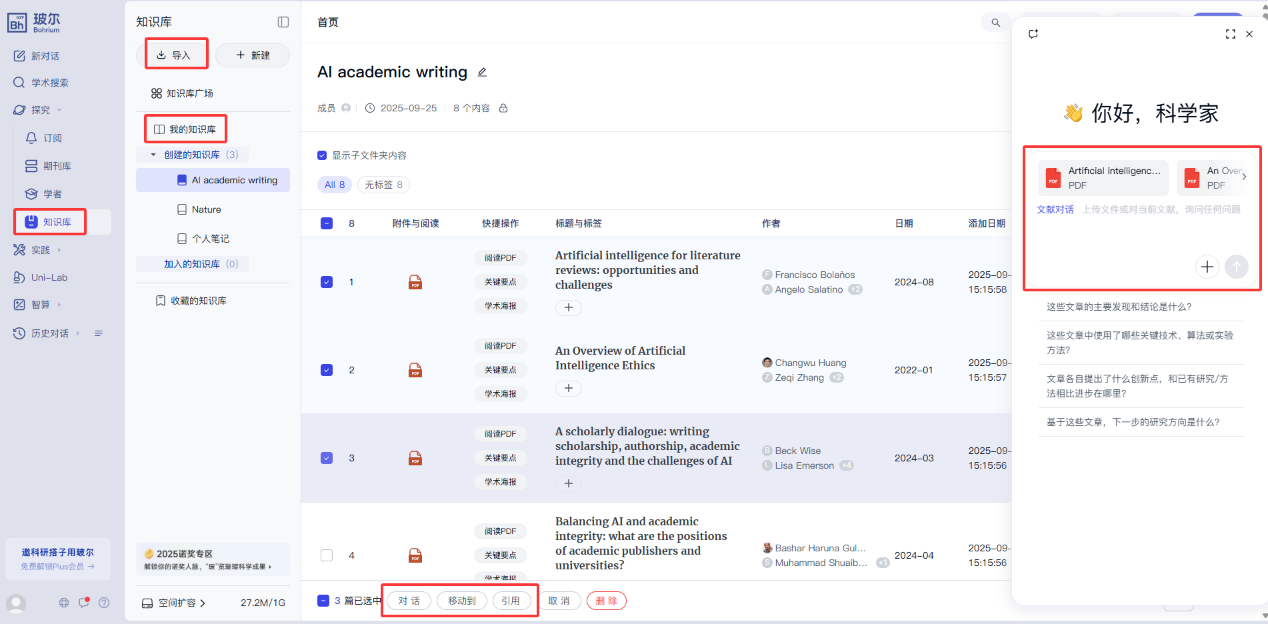This screenshot has width=1268, height=624.
Task: Select the Nature knowledge base
Action: tap(205, 210)
